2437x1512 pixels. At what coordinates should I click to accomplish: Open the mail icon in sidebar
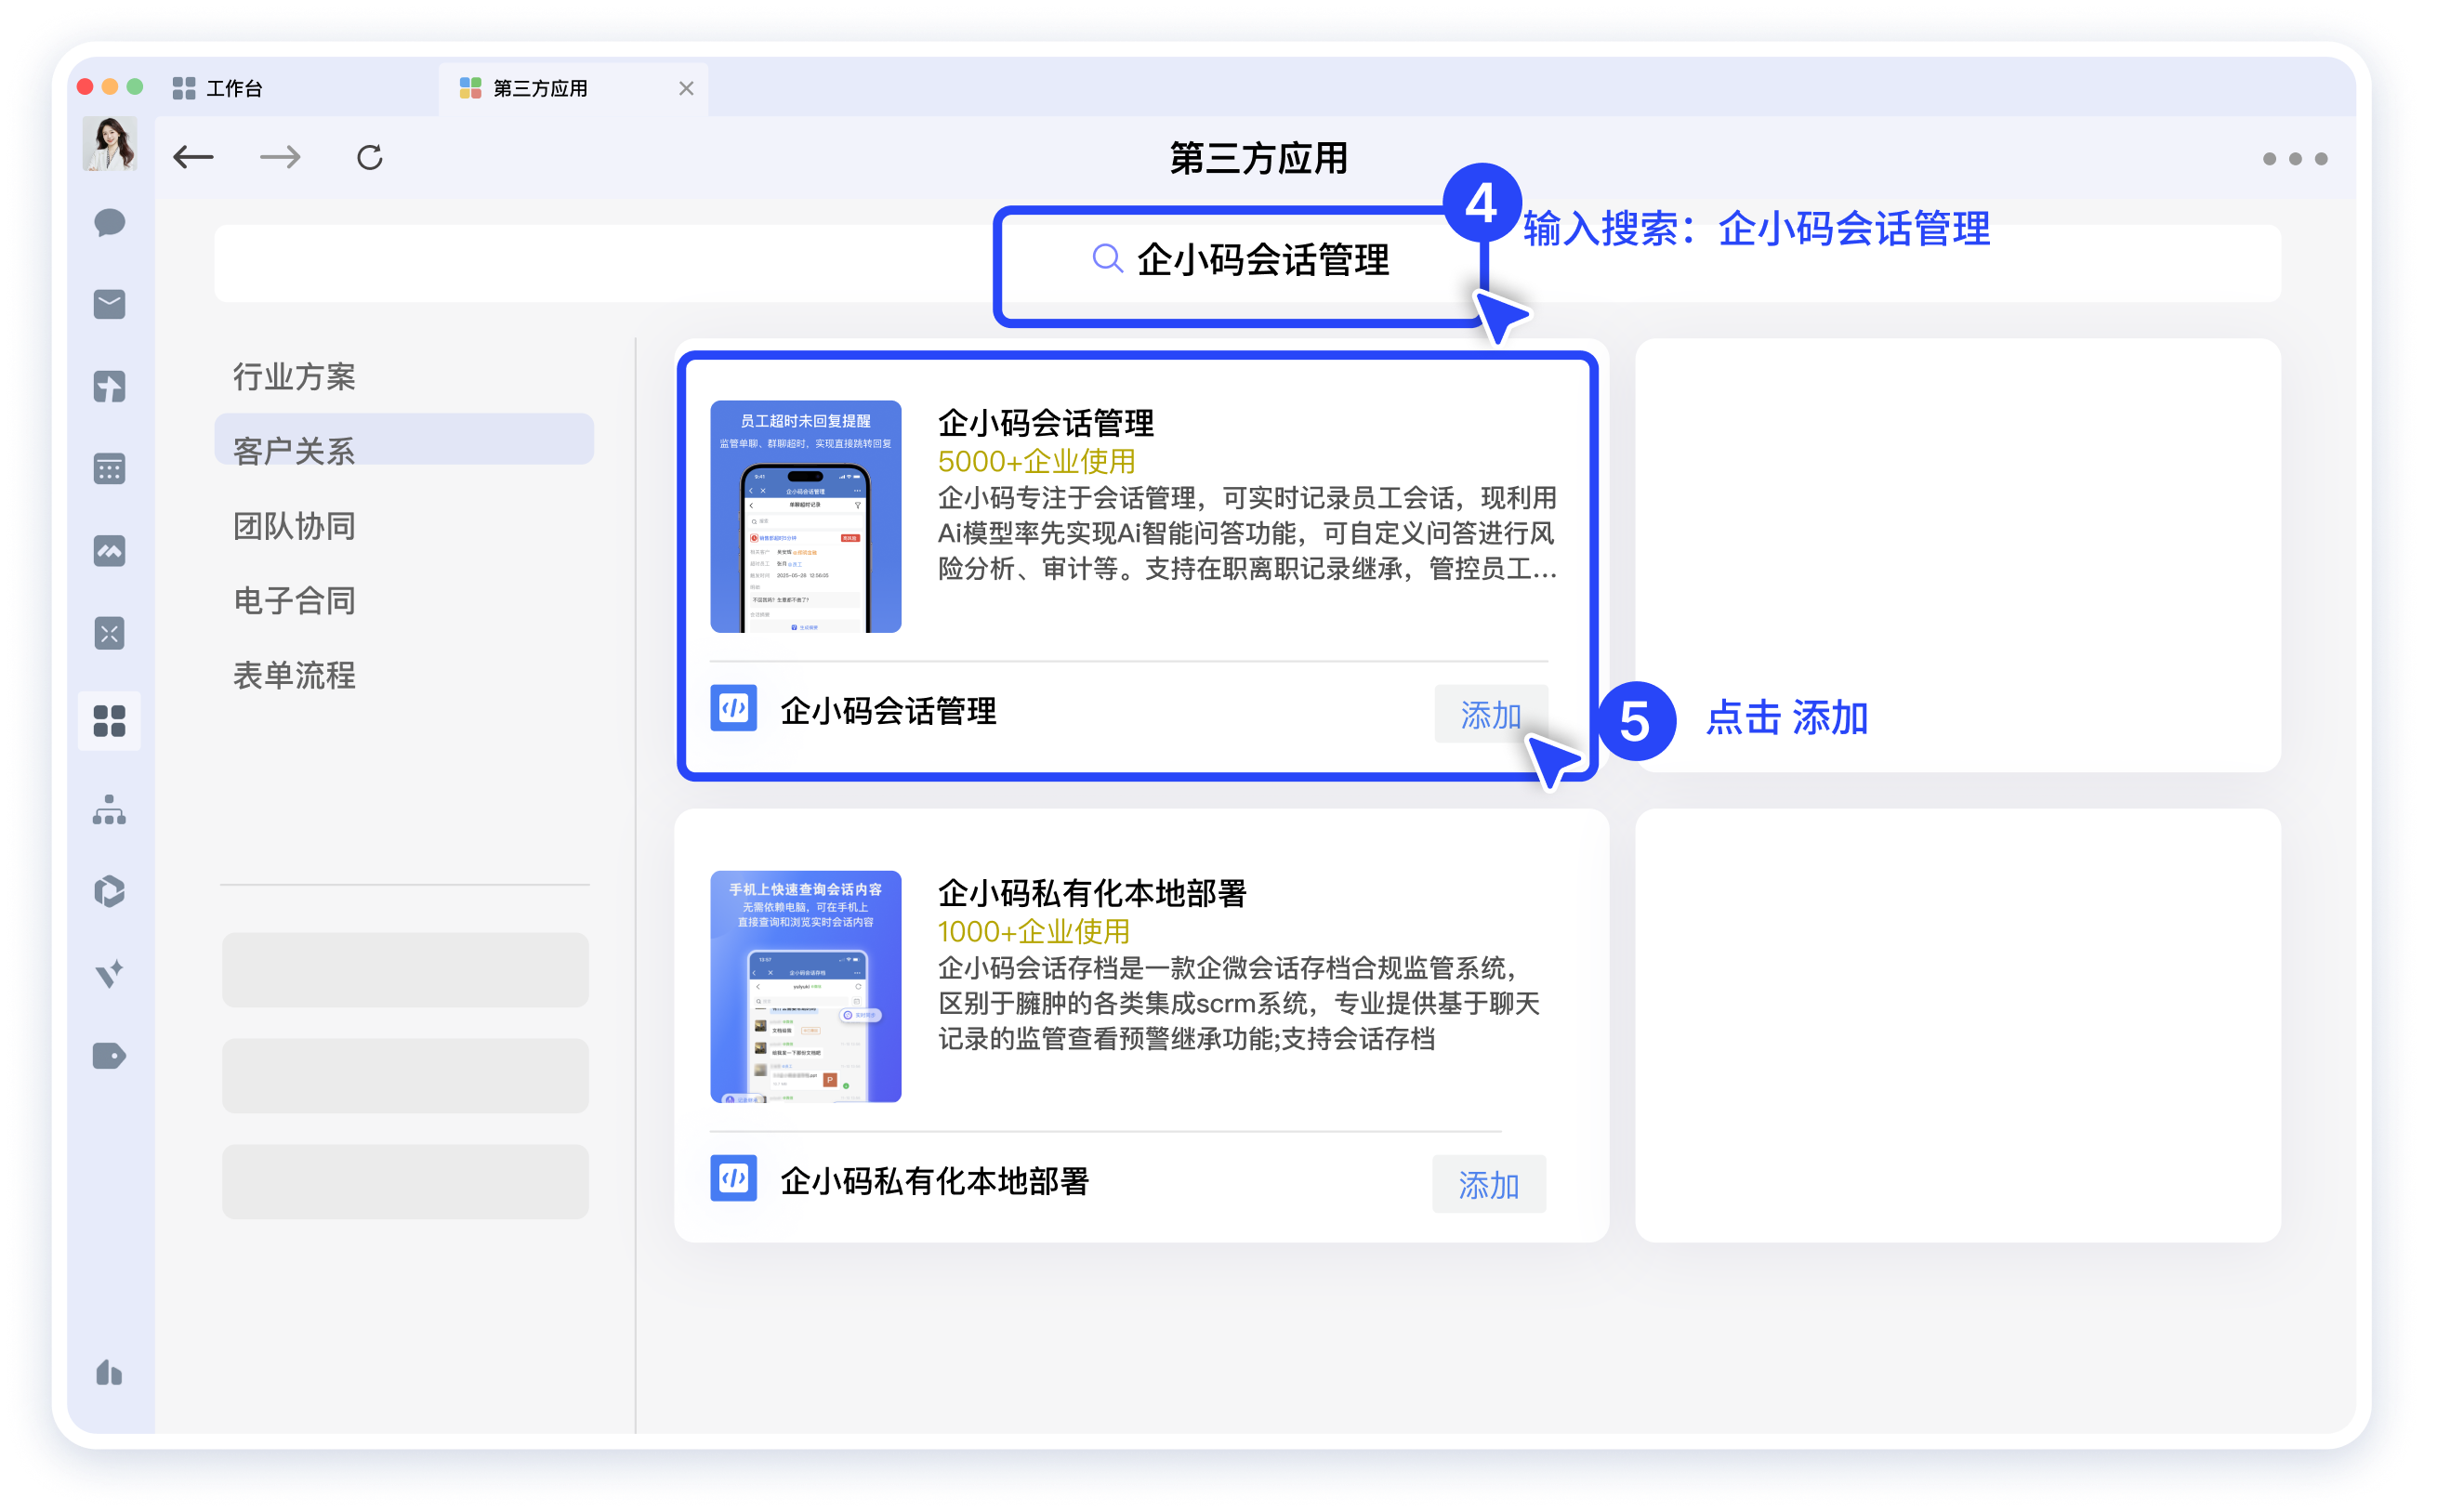[x=109, y=304]
